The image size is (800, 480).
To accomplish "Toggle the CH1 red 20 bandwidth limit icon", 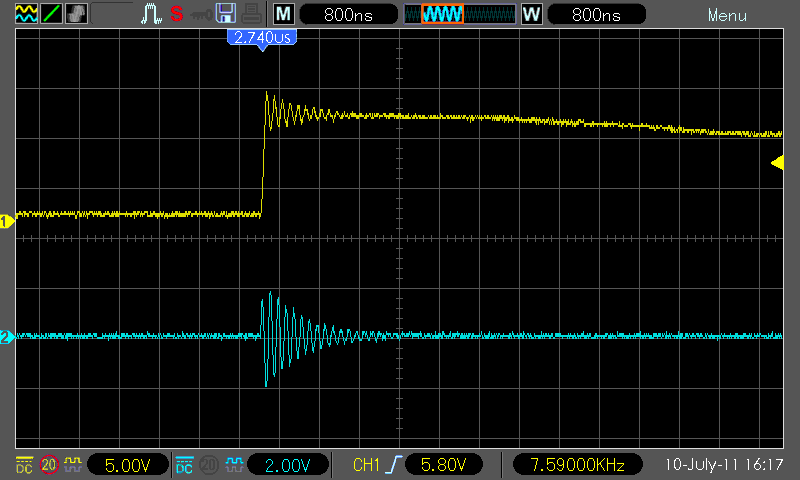I will (49, 465).
